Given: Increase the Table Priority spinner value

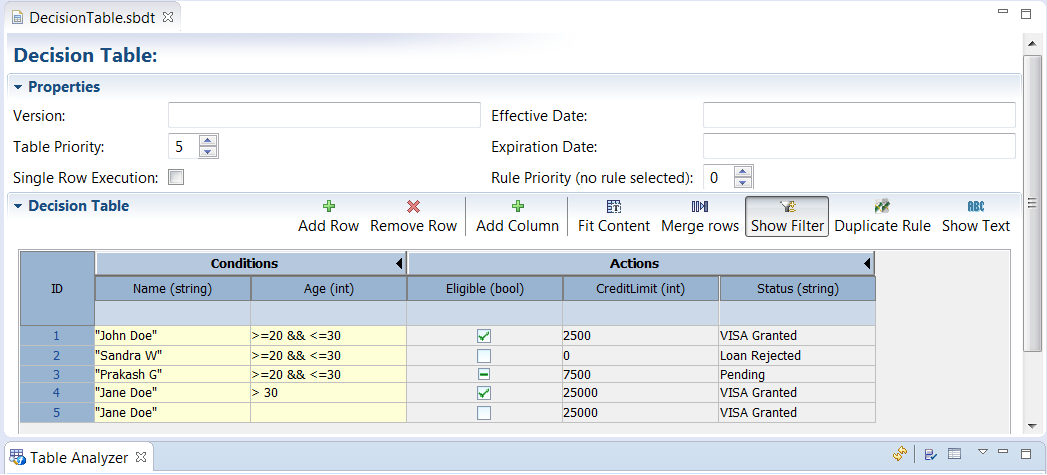Looking at the screenshot, I should (207, 141).
